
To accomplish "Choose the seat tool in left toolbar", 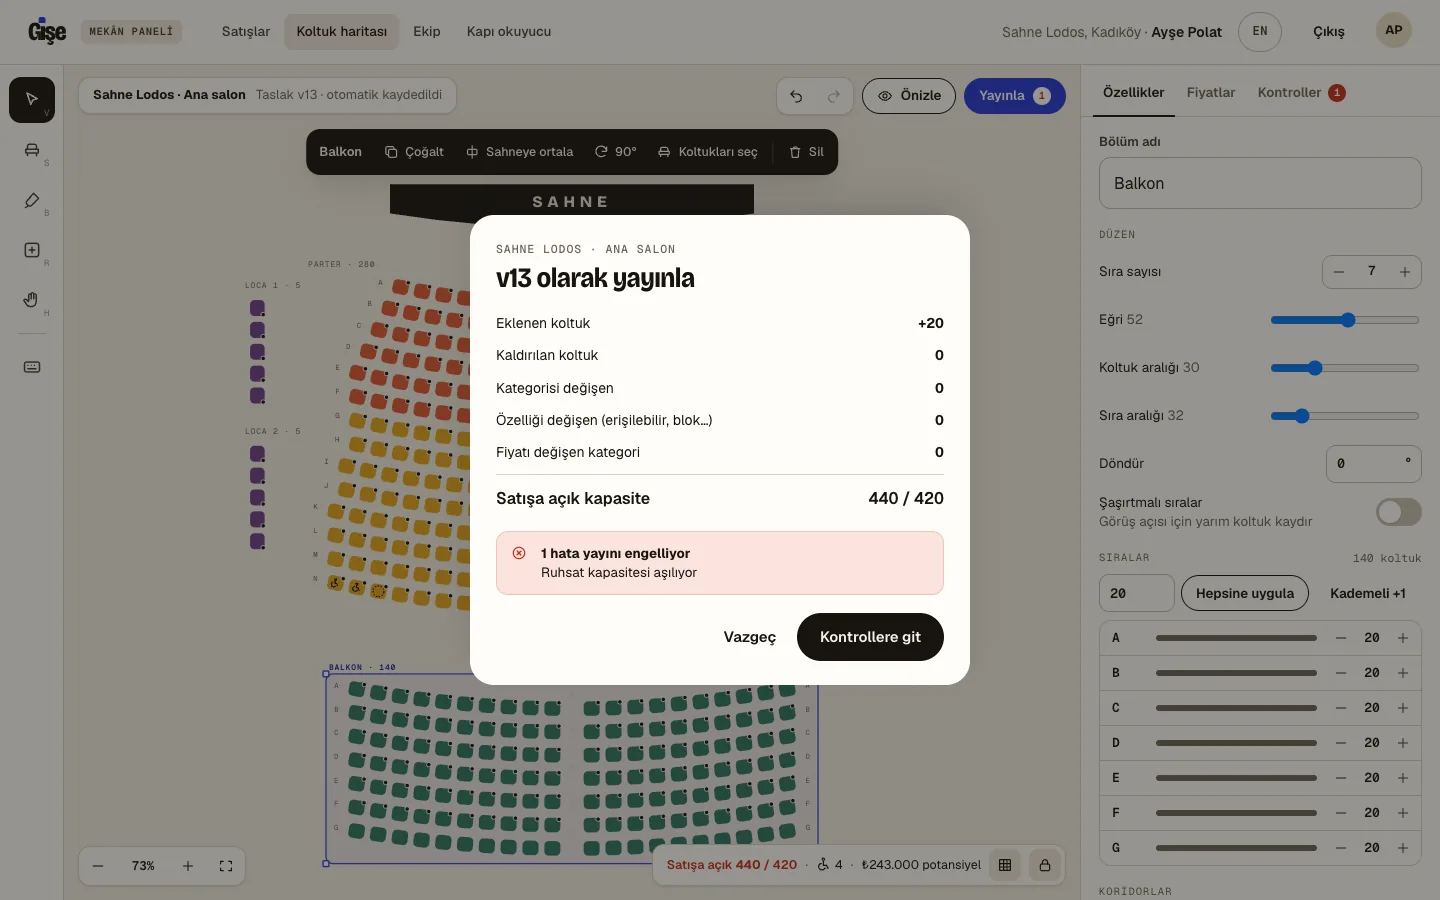I will click(x=32, y=150).
